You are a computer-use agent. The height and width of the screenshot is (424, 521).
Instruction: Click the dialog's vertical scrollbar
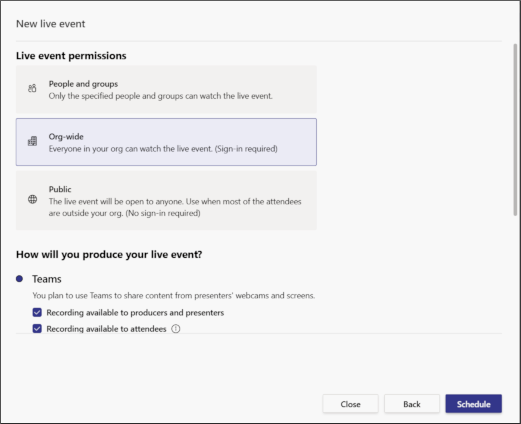tap(515, 130)
